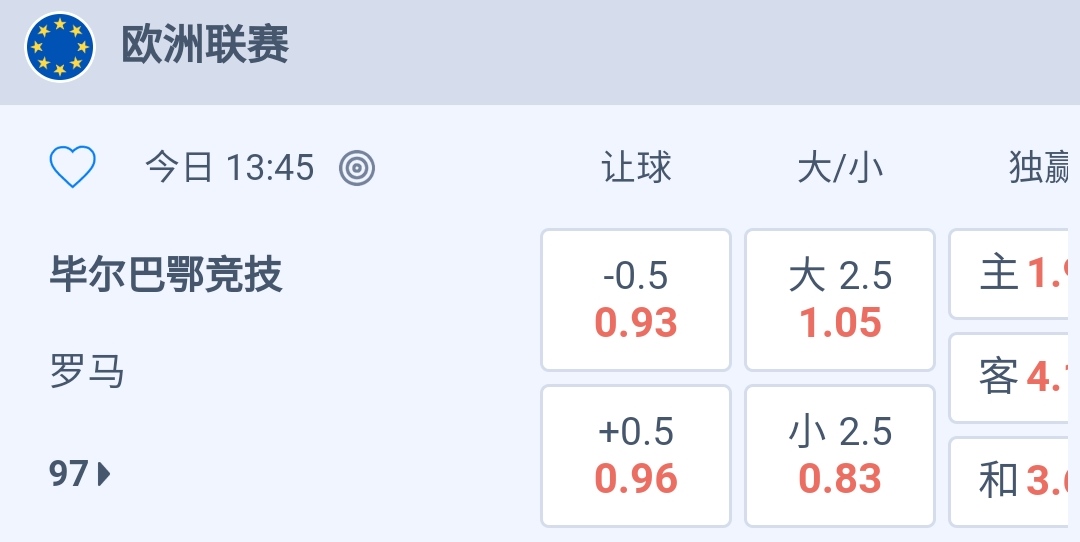Image resolution: width=1080 pixels, height=542 pixels.
Task: Open the 罗马 team name
Action: click(x=87, y=372)
